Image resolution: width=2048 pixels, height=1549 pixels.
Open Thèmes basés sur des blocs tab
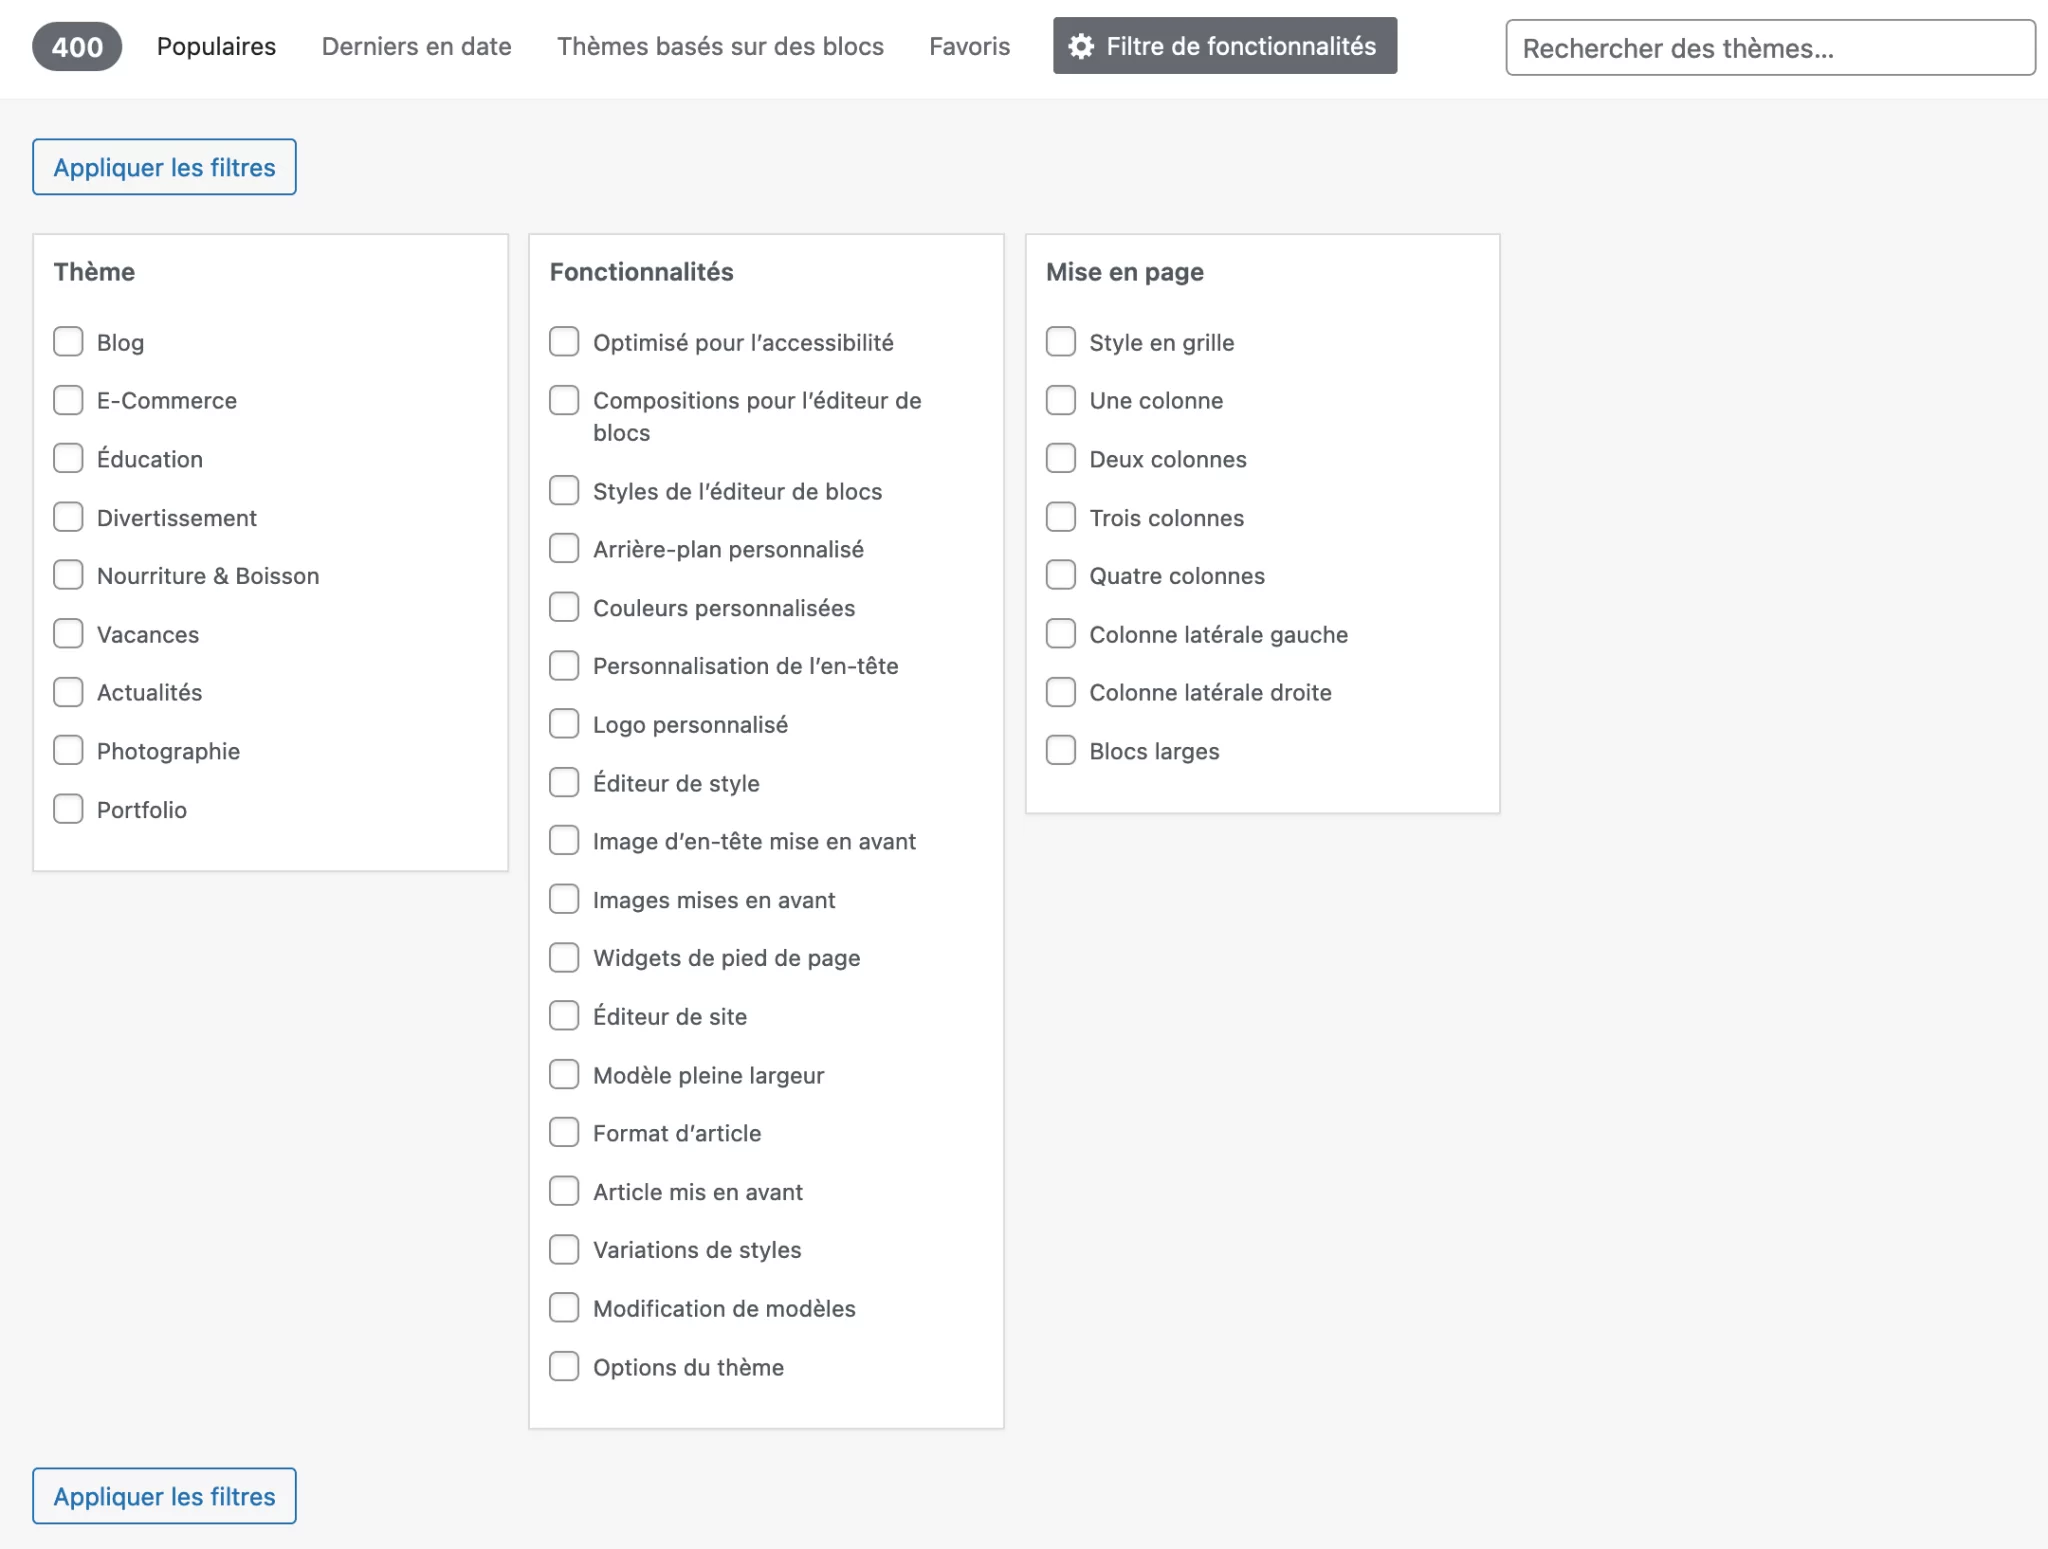coord(720,46)
